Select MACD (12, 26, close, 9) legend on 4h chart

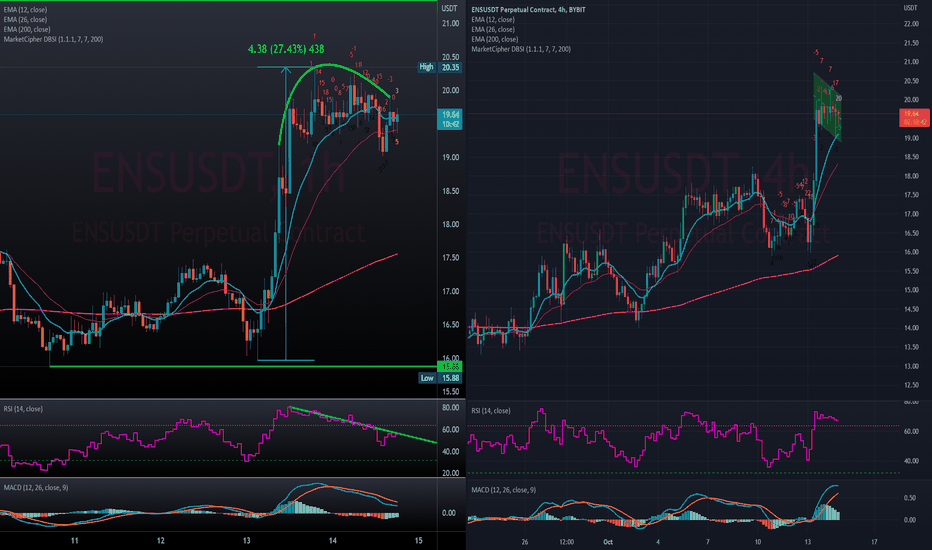point(503,490)
